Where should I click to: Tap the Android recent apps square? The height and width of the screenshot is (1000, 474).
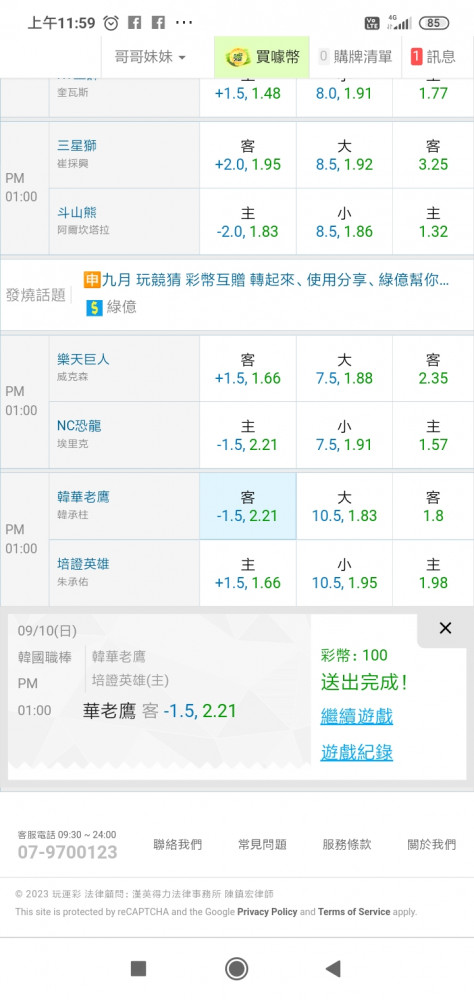pyautogui.click(x=138, y=969)
